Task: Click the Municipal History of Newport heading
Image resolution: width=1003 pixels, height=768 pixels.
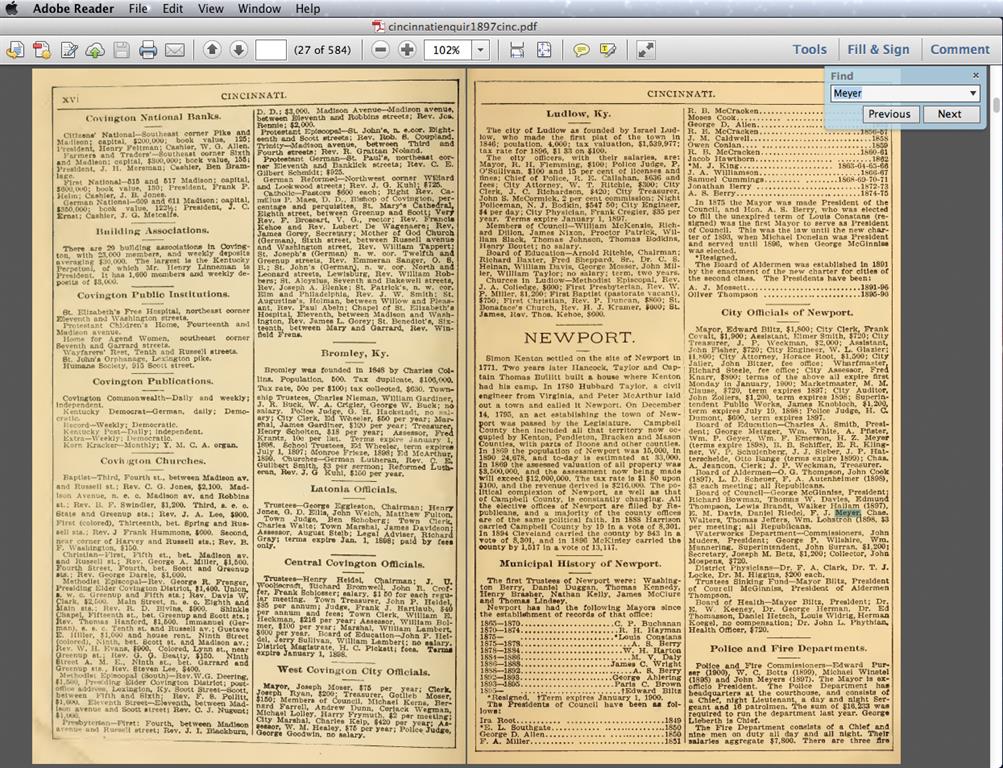Action: point(580,564)
